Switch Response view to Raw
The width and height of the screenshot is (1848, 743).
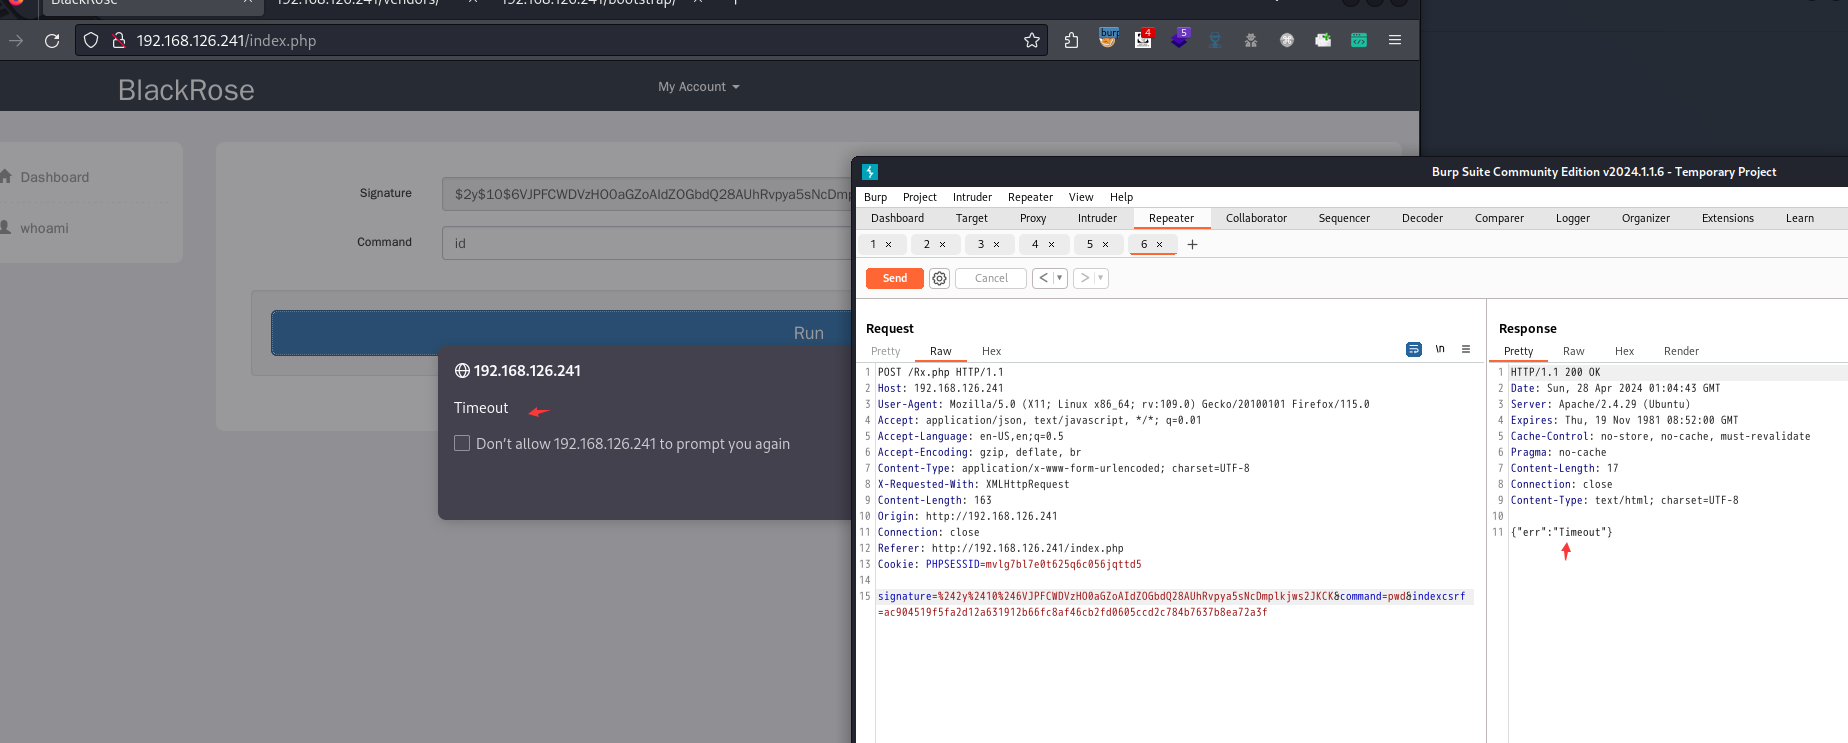[x=1573, y=351]
